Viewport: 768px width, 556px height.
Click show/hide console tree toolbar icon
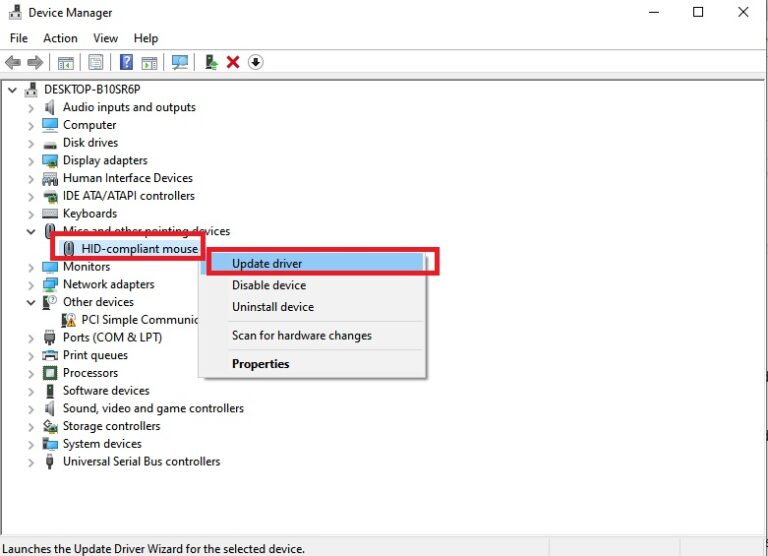(x=66, y=62)
